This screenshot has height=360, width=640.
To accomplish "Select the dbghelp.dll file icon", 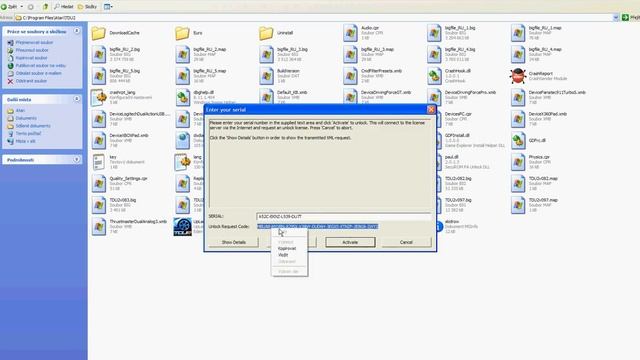I will (182, 98).
